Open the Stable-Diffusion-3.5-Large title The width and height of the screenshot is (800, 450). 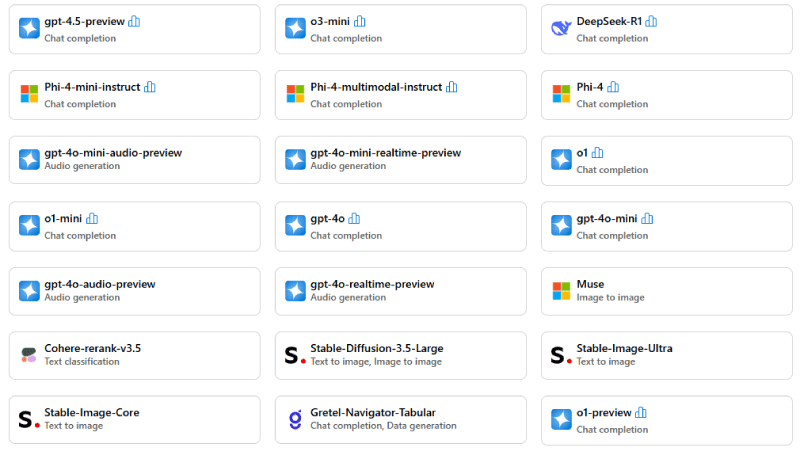pos(377,348)
